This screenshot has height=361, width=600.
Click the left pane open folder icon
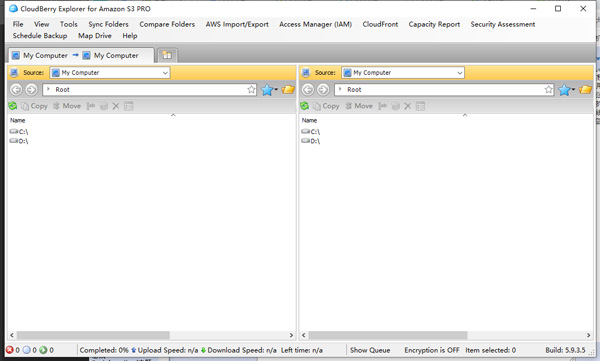pos(288,90)
